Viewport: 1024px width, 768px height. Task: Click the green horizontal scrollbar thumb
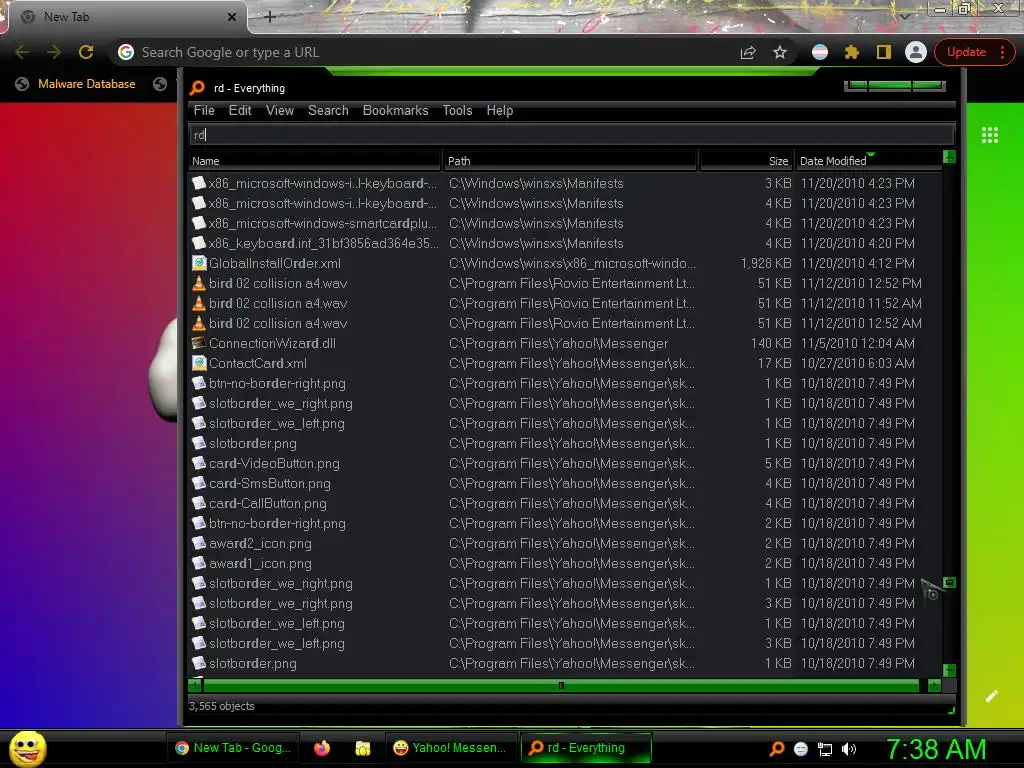point(562,685)
